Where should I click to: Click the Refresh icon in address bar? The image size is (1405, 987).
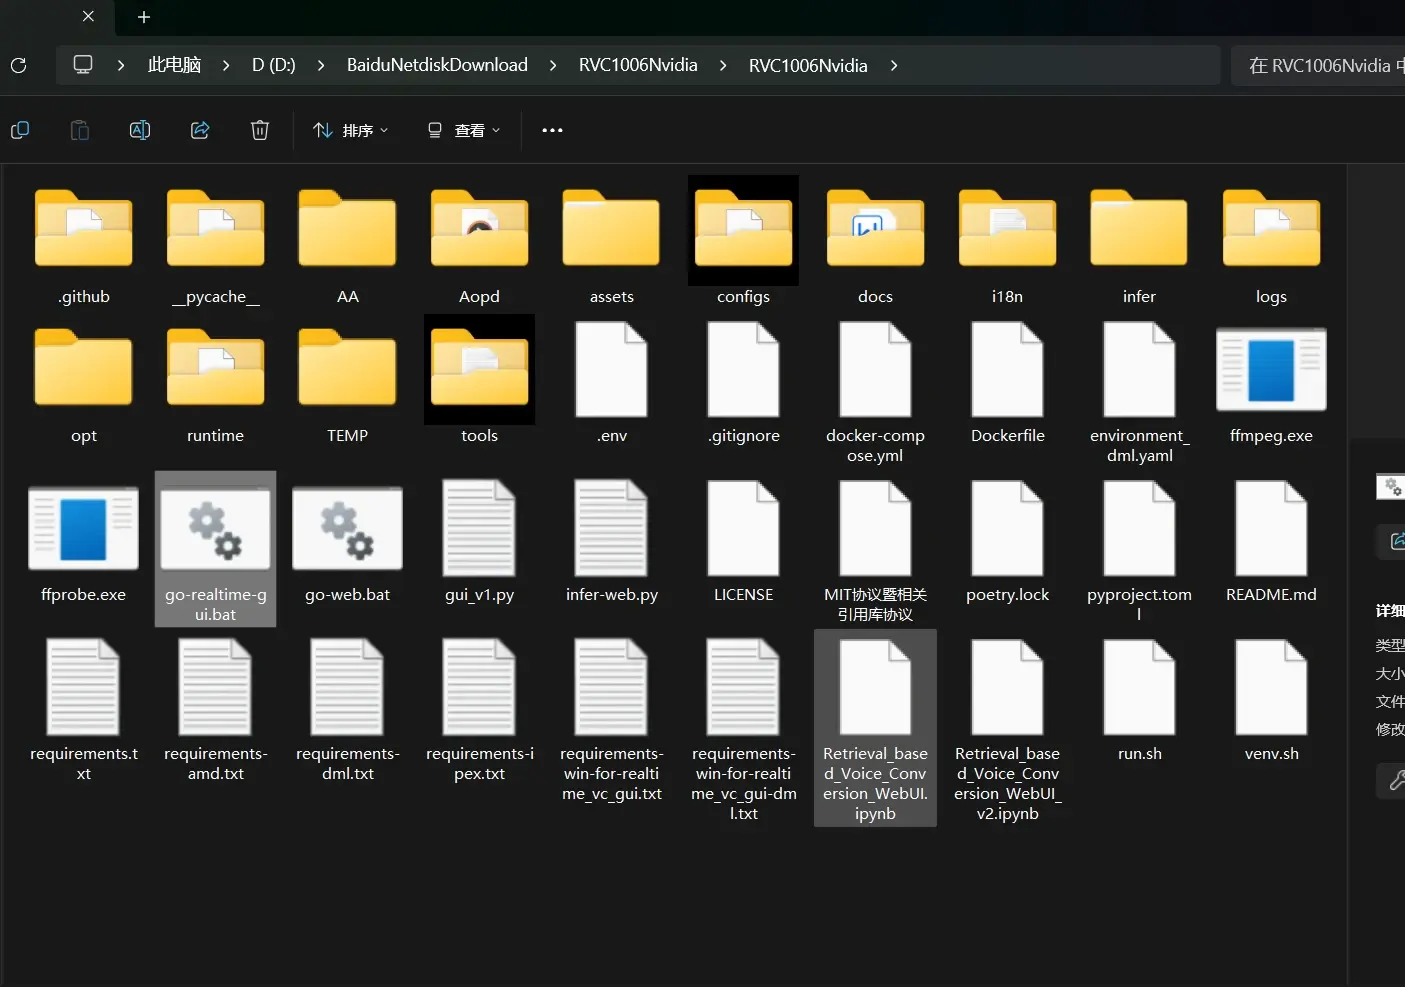18,66
